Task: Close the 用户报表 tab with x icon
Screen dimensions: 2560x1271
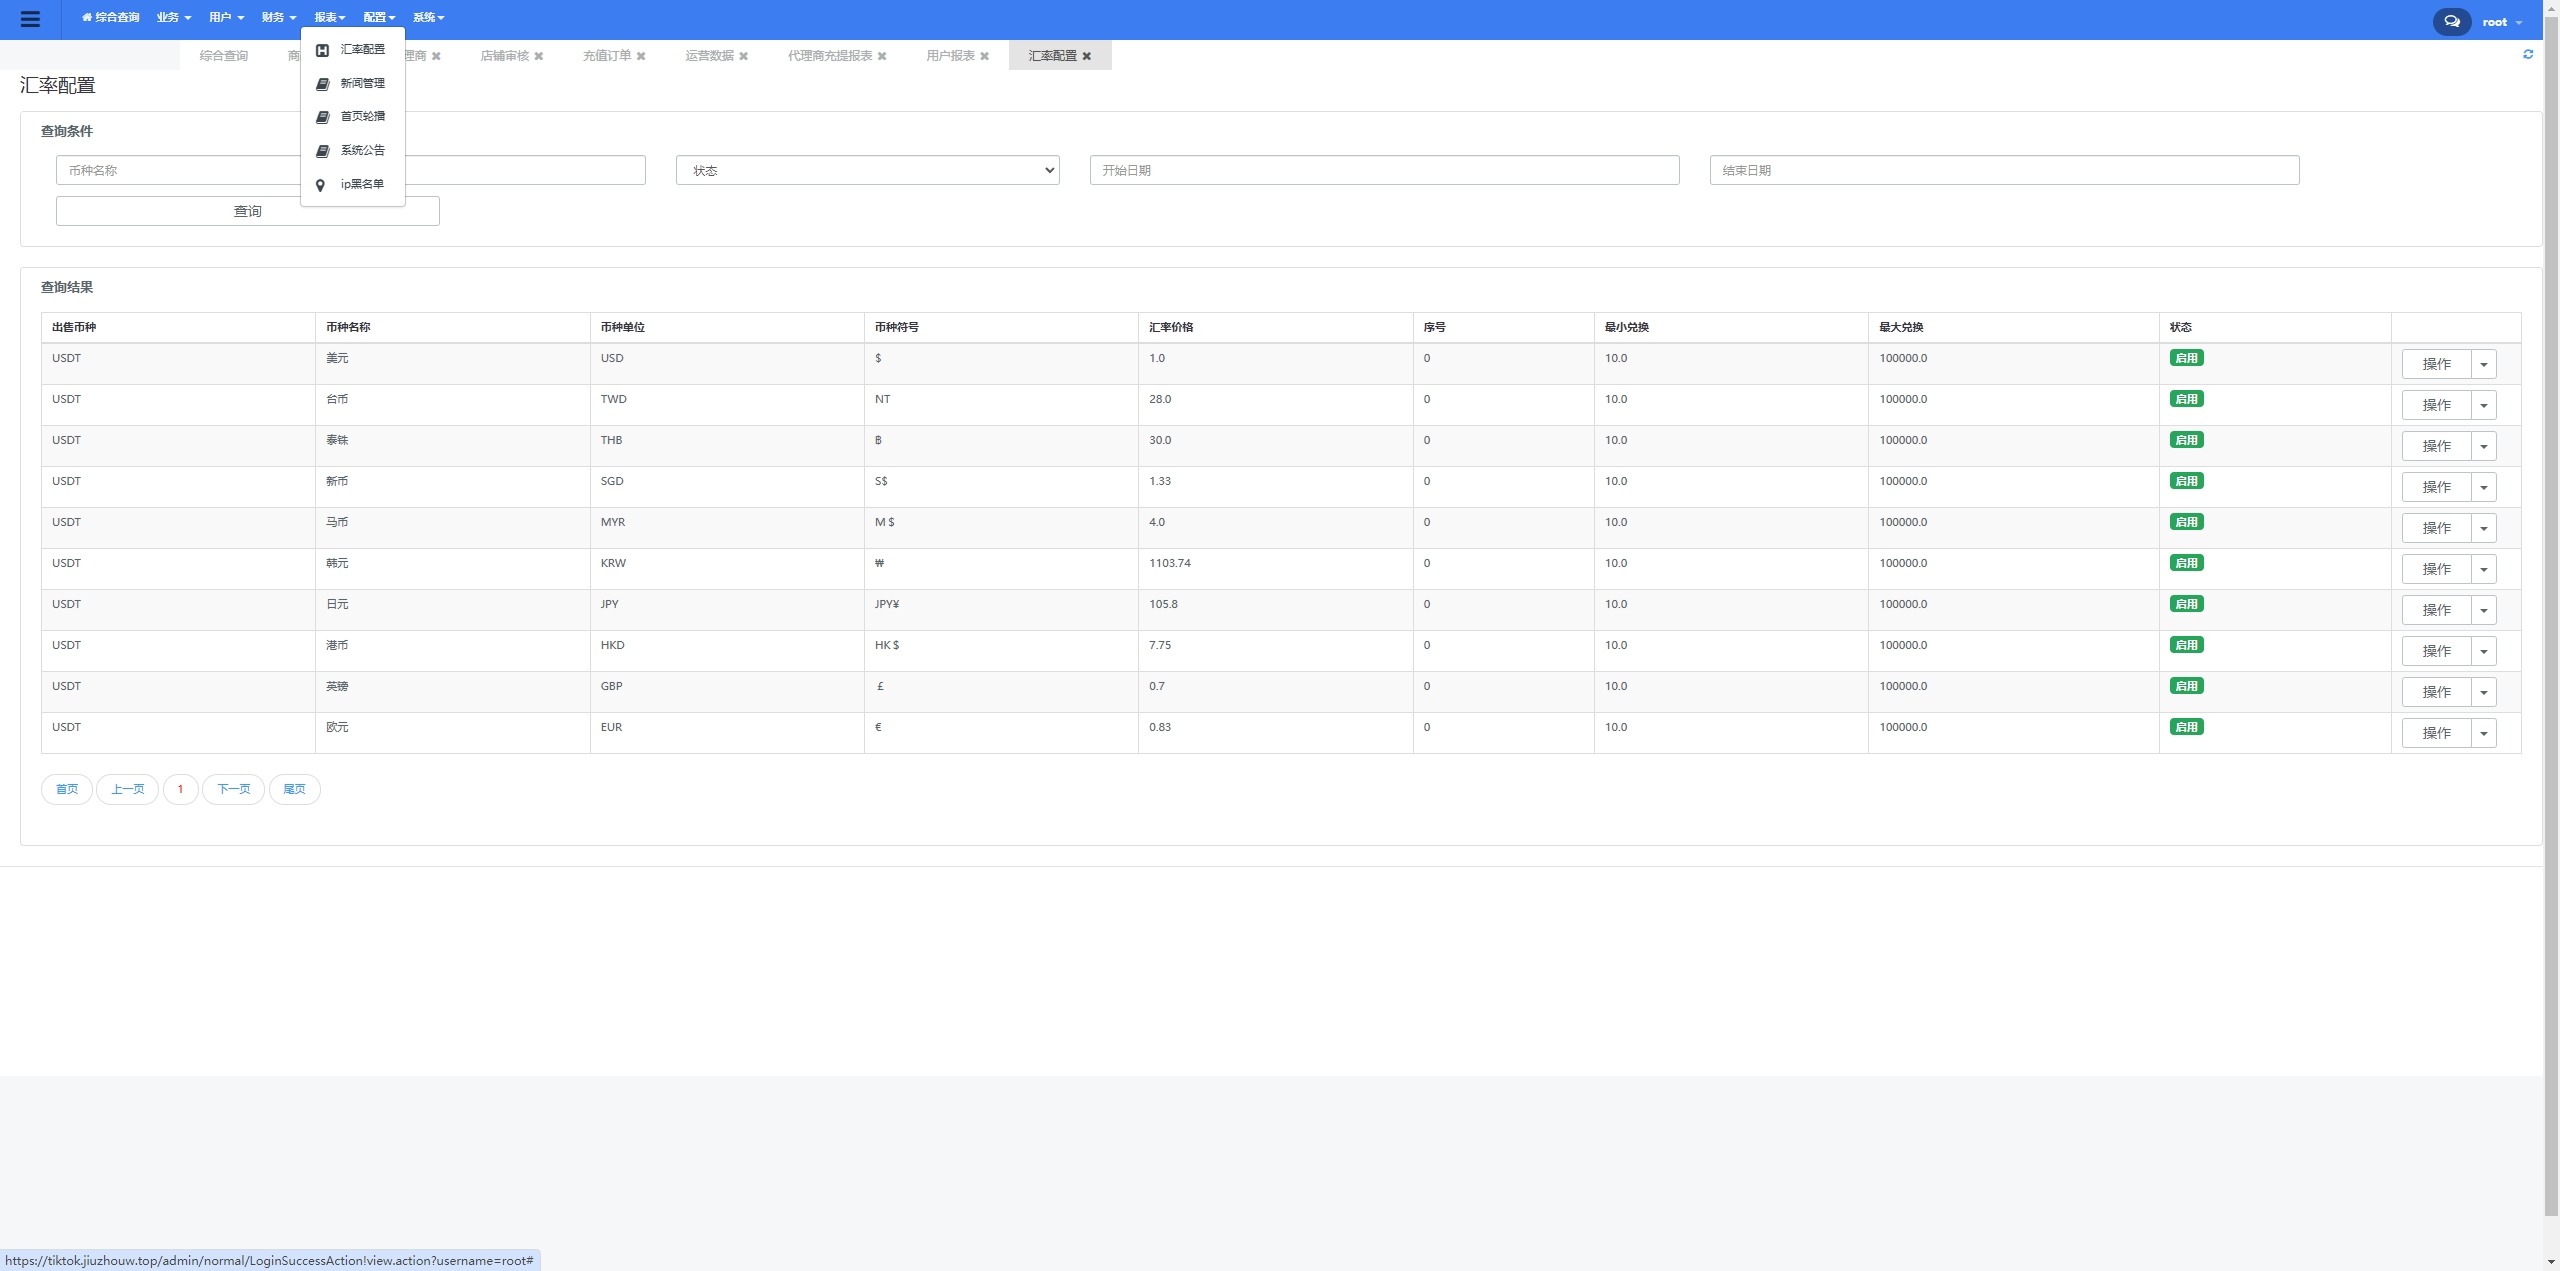Action: point(984,56)
